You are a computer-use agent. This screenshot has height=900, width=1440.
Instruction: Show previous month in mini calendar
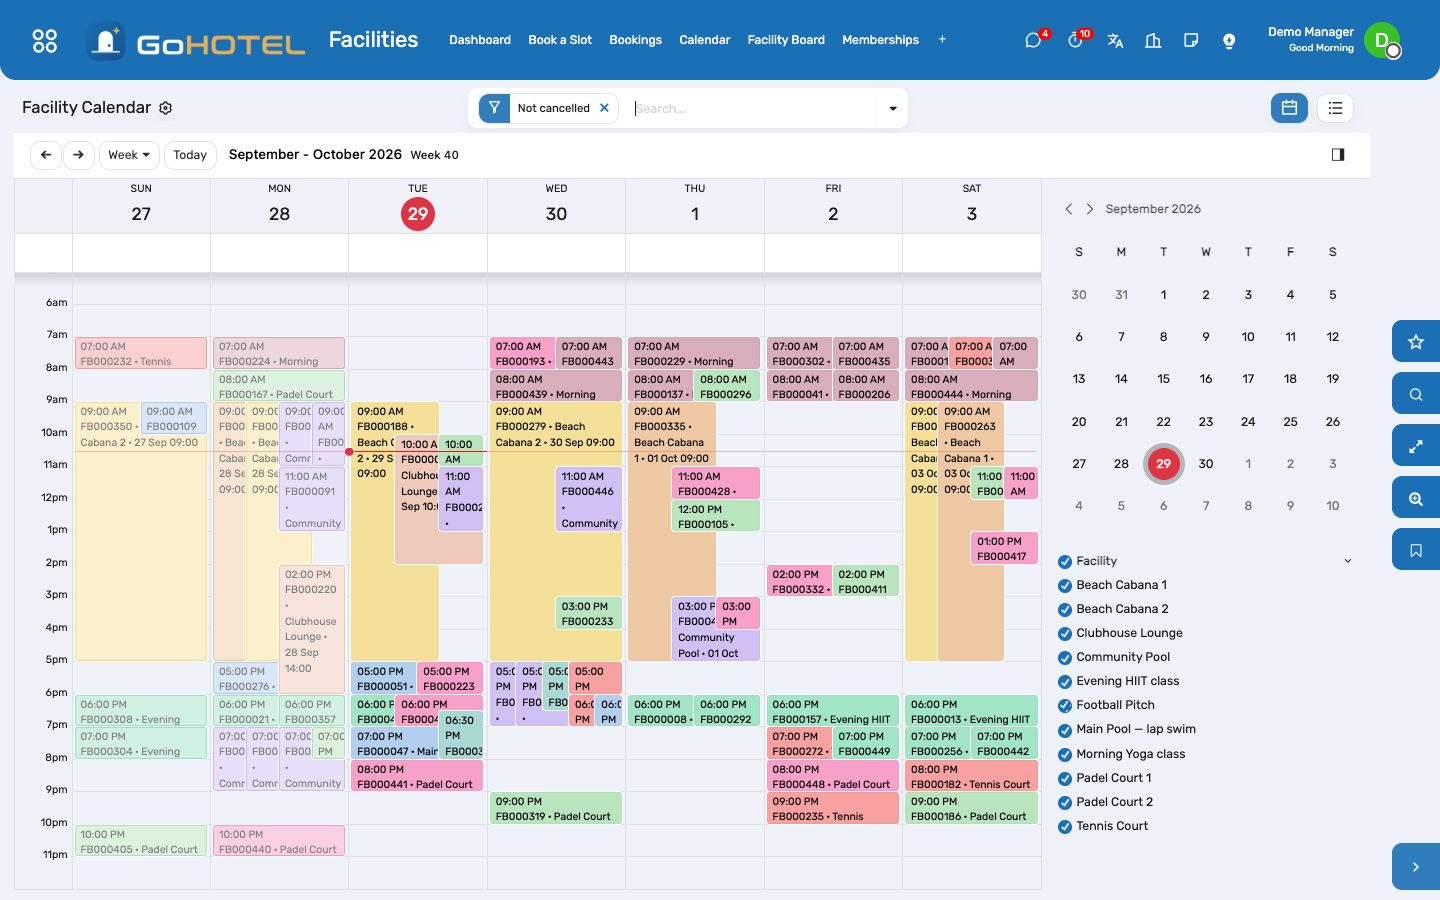click(1069, 209)
